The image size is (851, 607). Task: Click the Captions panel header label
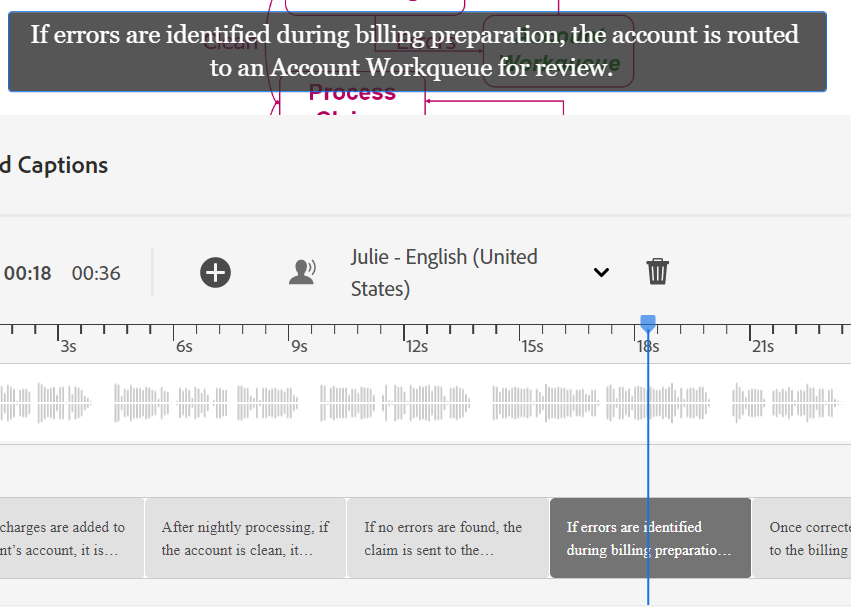click(54, 165)
